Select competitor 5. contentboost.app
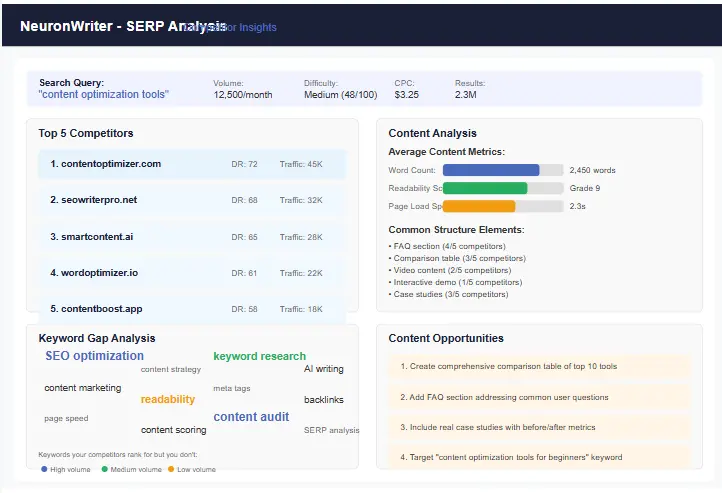The height and width of the screenshot is (493, 722). tap(192, 309)
